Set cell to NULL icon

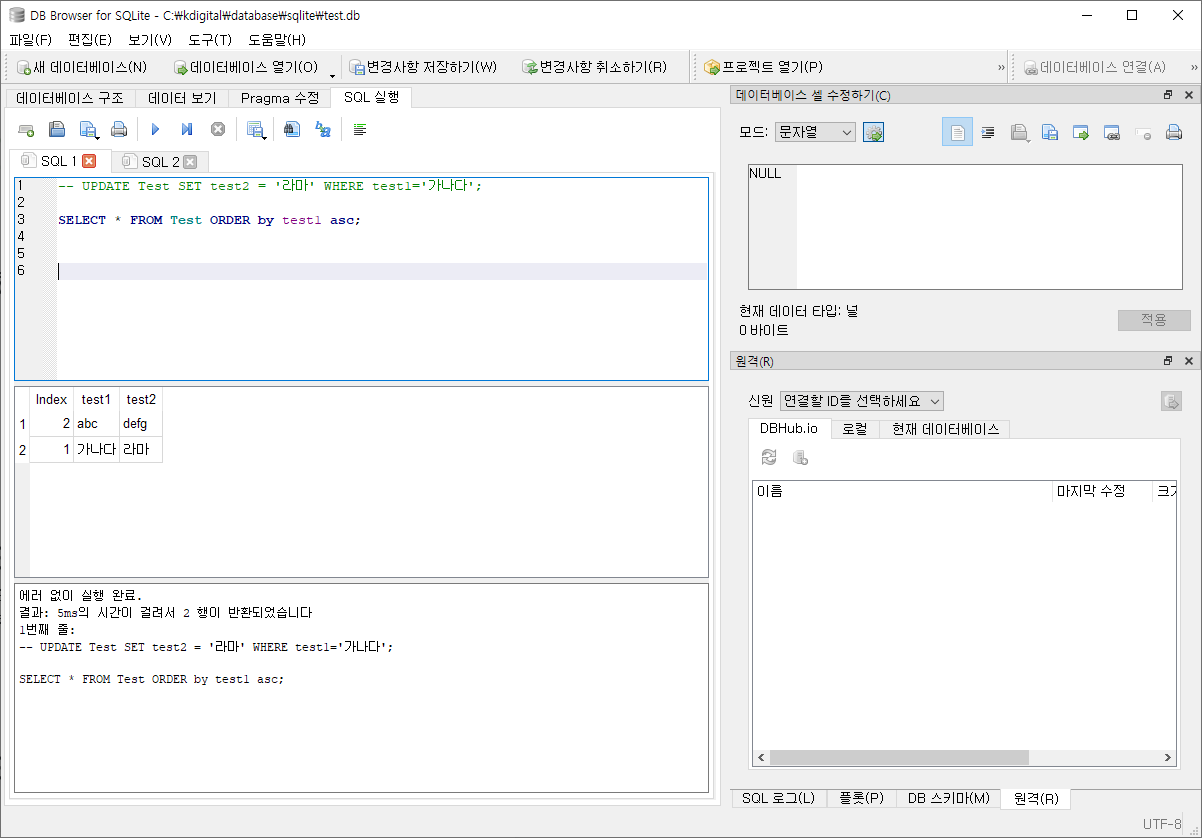click(x=1143, y=132)
